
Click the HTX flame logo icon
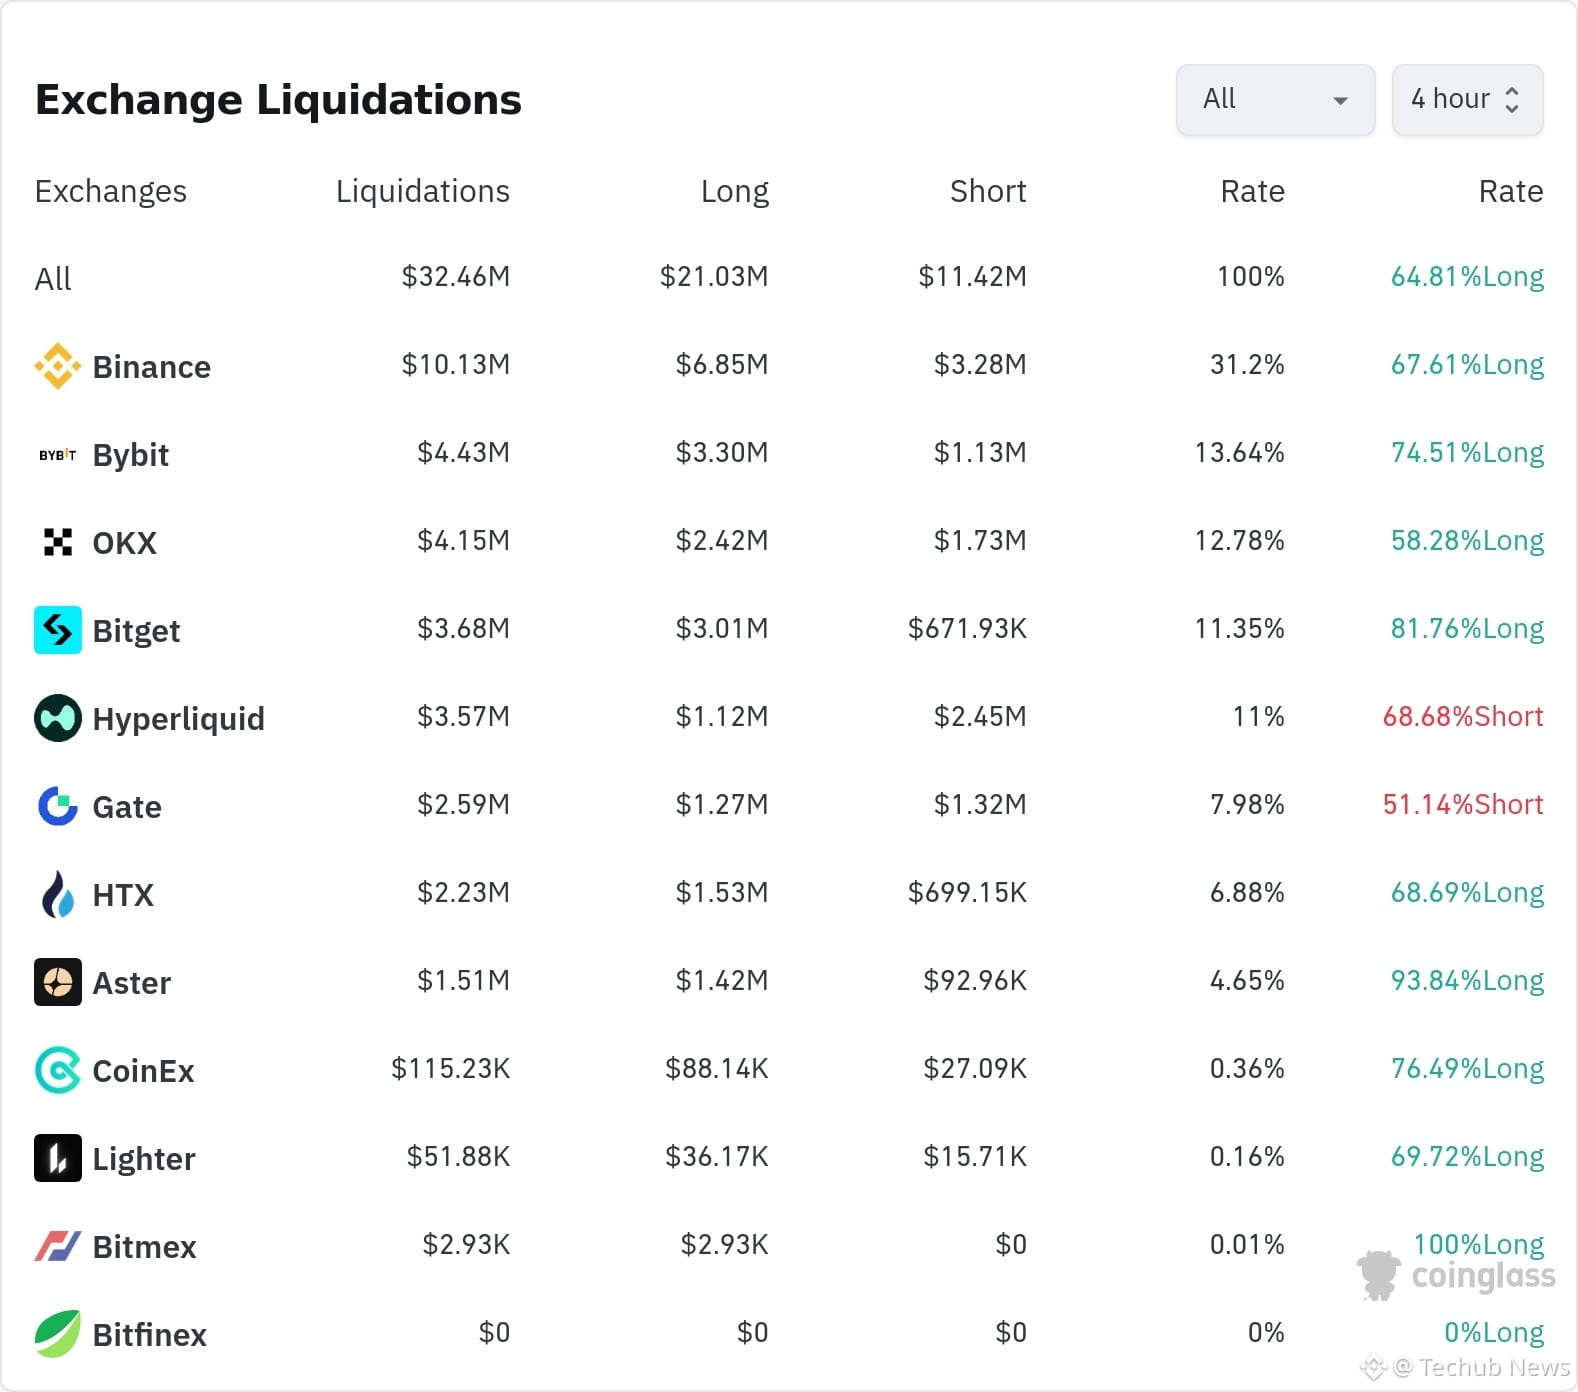pyautogui.click(x=58, y=894)
